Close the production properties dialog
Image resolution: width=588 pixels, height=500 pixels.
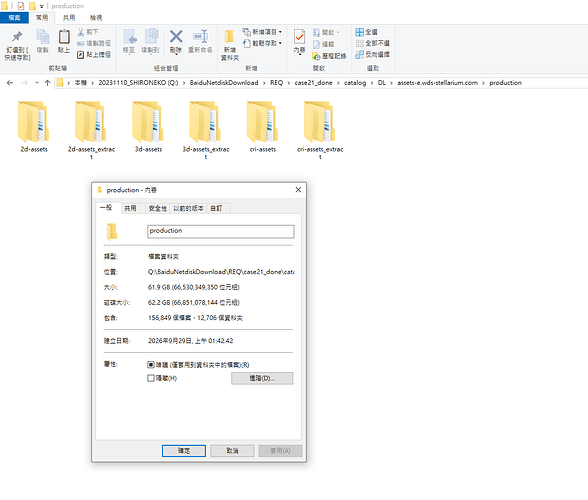click(298, 190)
